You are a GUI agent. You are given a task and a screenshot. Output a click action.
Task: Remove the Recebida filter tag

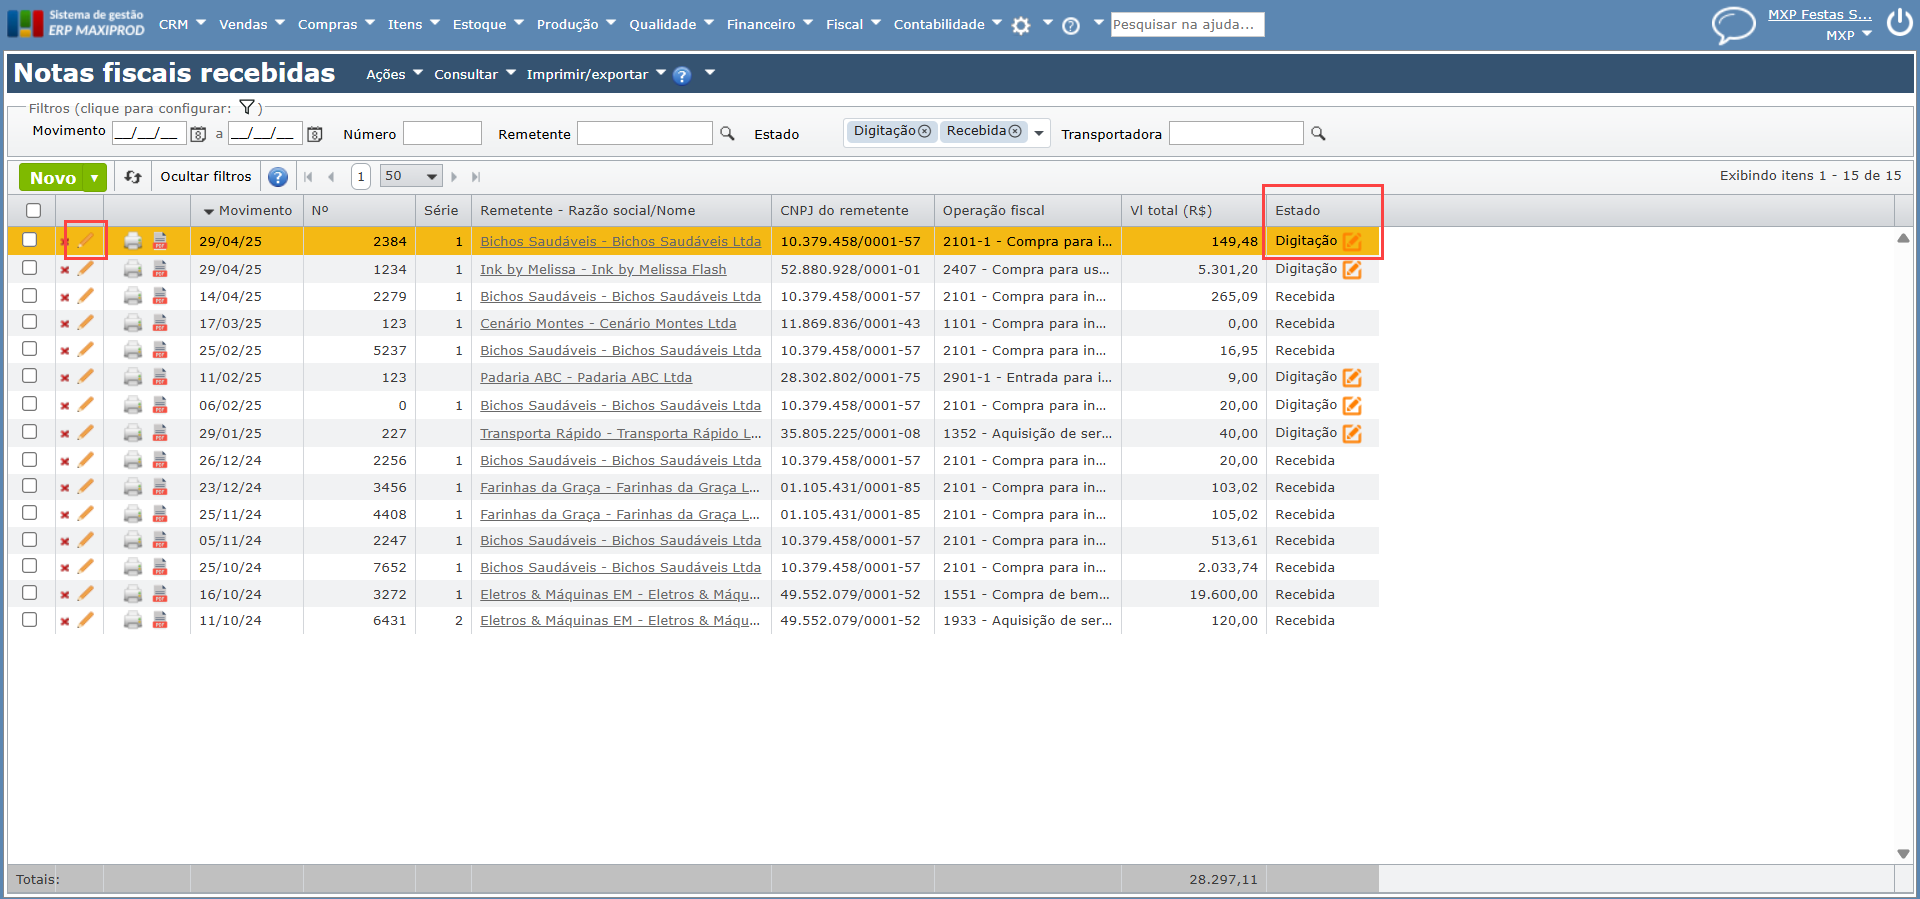tap(1015, 131)
